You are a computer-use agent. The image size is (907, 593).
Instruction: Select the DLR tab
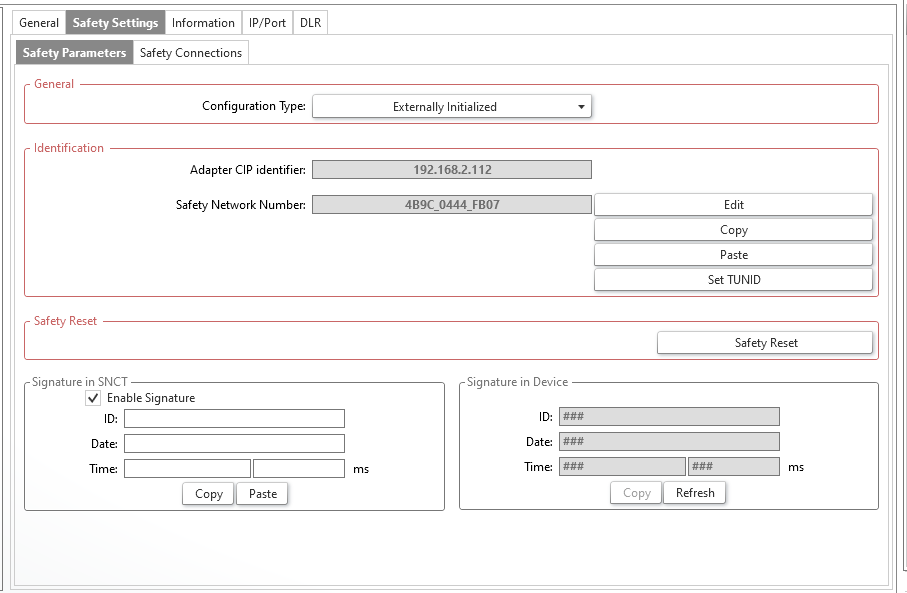tap(310, 23)
